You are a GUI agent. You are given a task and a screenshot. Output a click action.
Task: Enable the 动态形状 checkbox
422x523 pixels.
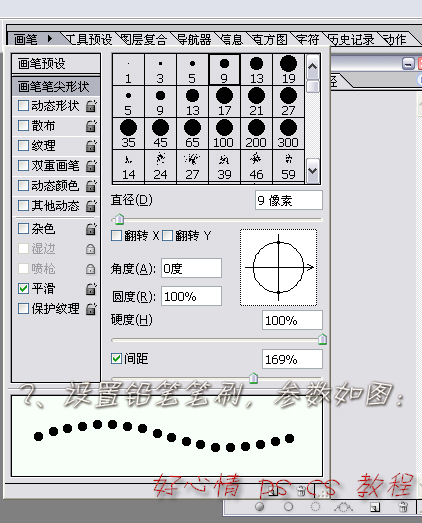23,106
